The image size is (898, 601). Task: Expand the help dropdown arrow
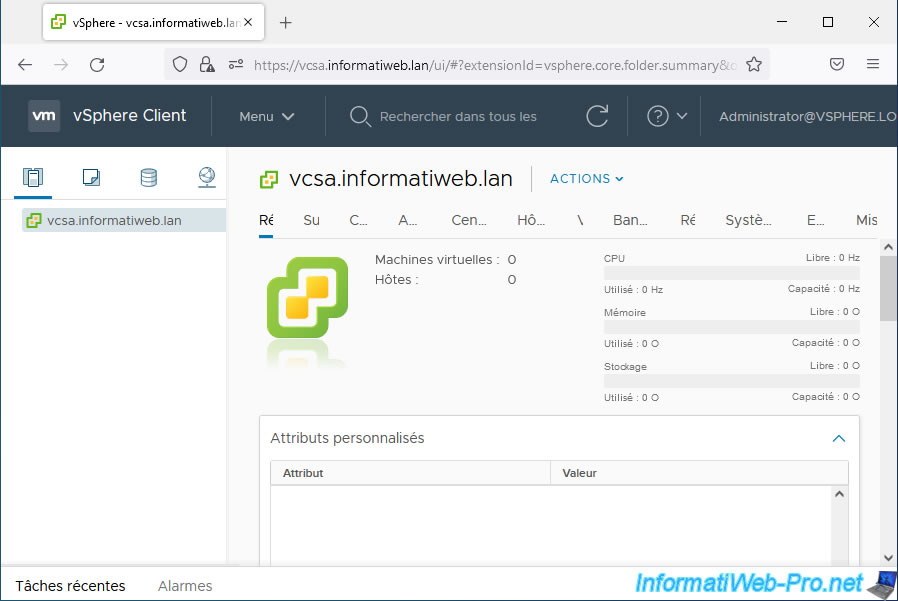pos(682,116)
